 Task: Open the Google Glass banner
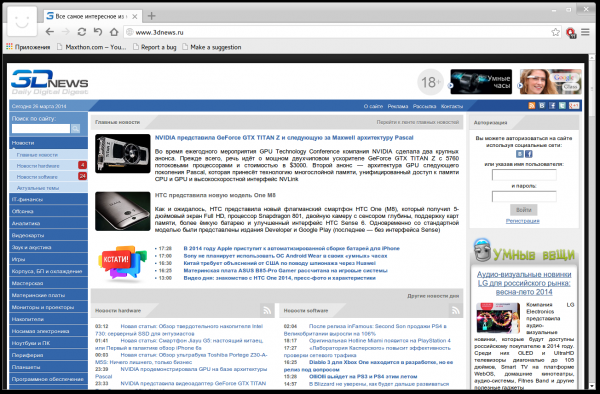[551, 81]
